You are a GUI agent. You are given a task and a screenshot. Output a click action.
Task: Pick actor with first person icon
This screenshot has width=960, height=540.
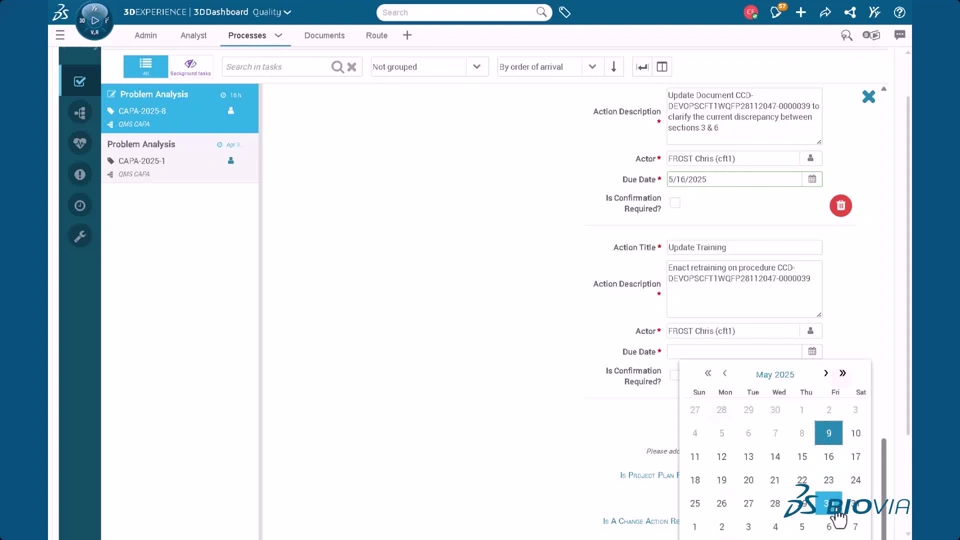coord(811,158)
